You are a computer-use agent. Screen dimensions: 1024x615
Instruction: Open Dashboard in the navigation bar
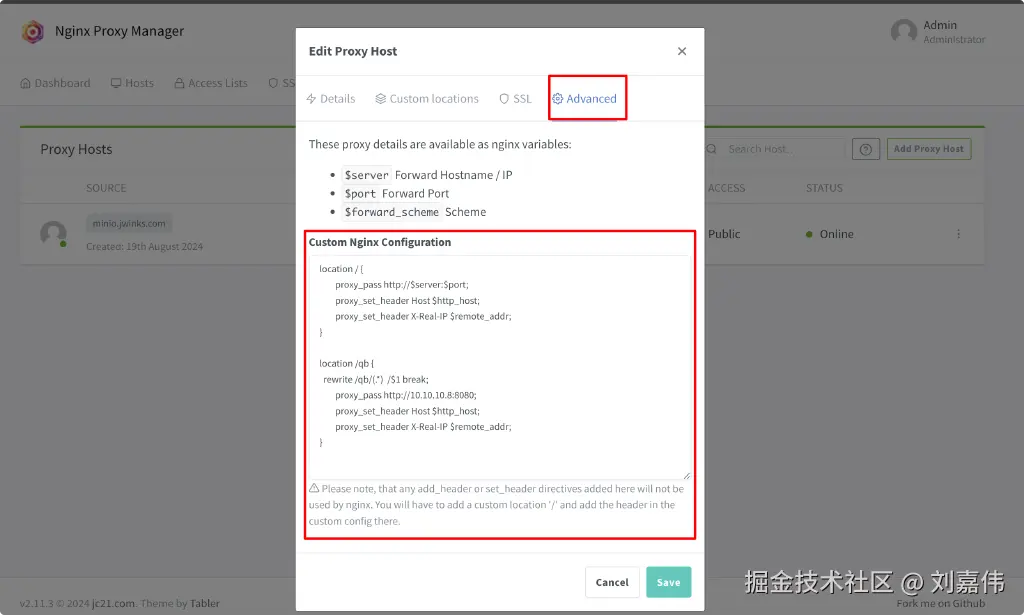point(56,83)
